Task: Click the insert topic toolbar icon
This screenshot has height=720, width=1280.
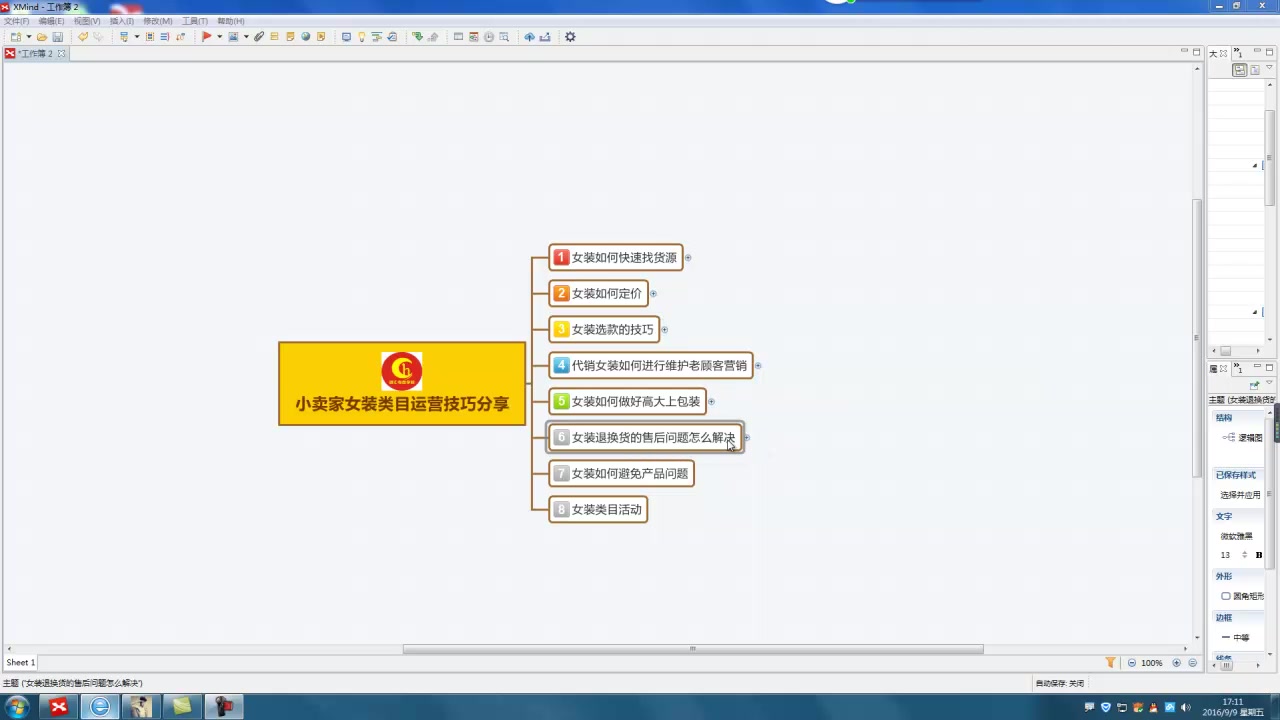Action: [x=124, y=37]
